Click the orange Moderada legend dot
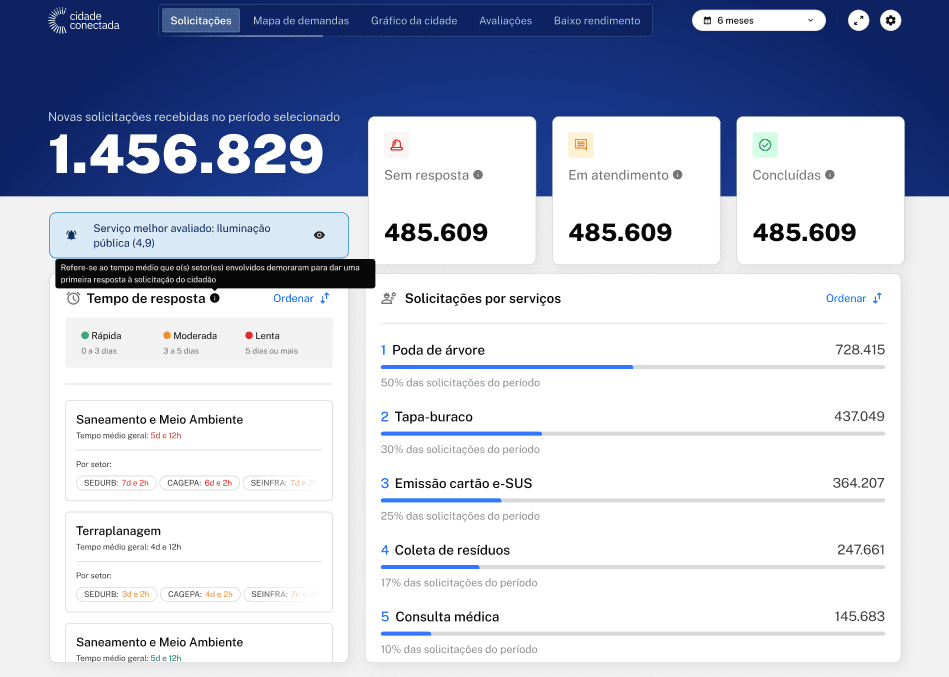The height and width of the screenshot is (677, 949). click(167, 335)
